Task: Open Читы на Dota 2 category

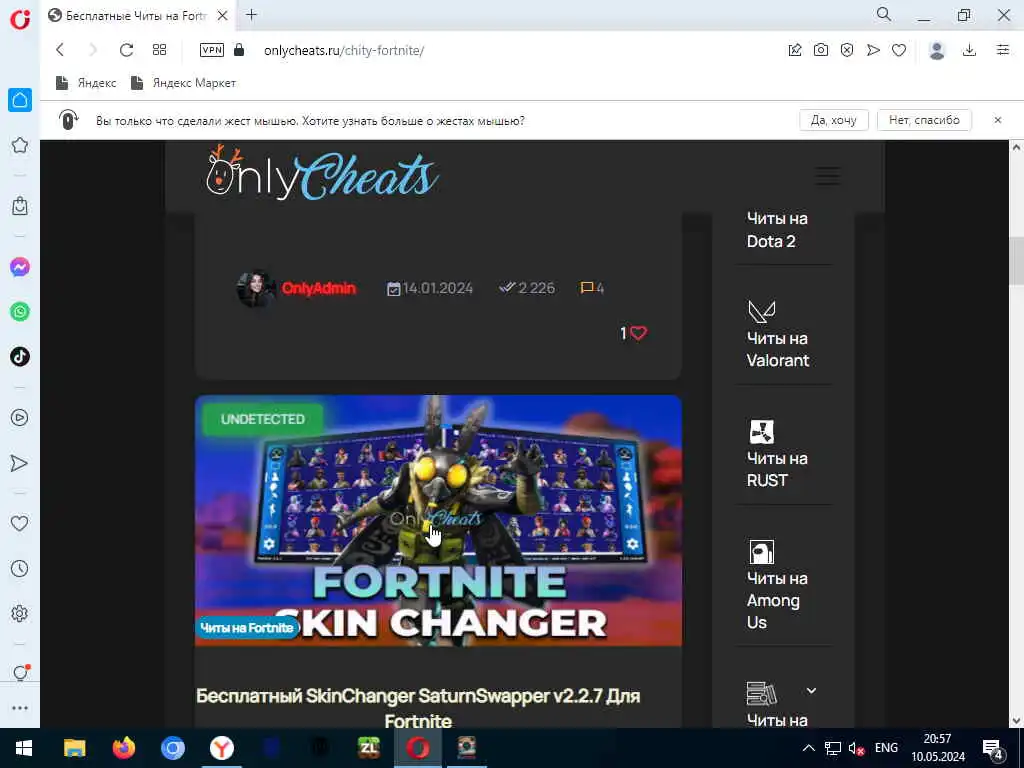Action: click(777, 230)
